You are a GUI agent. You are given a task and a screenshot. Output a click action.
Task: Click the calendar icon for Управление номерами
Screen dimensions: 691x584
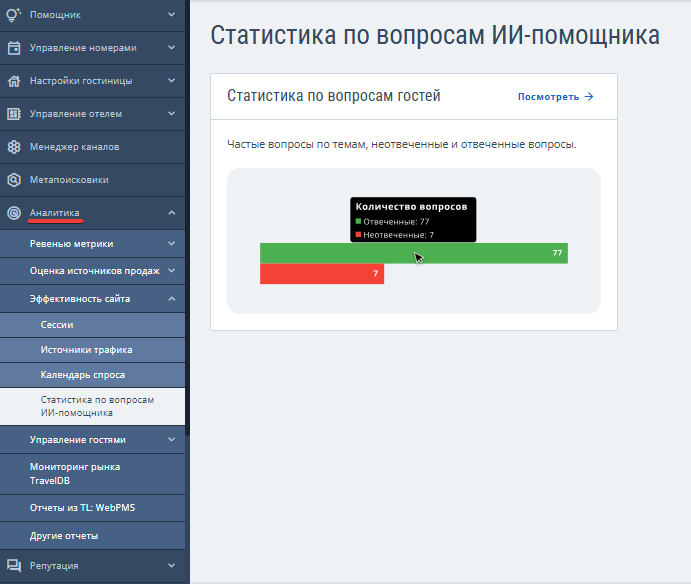[14, 48]
